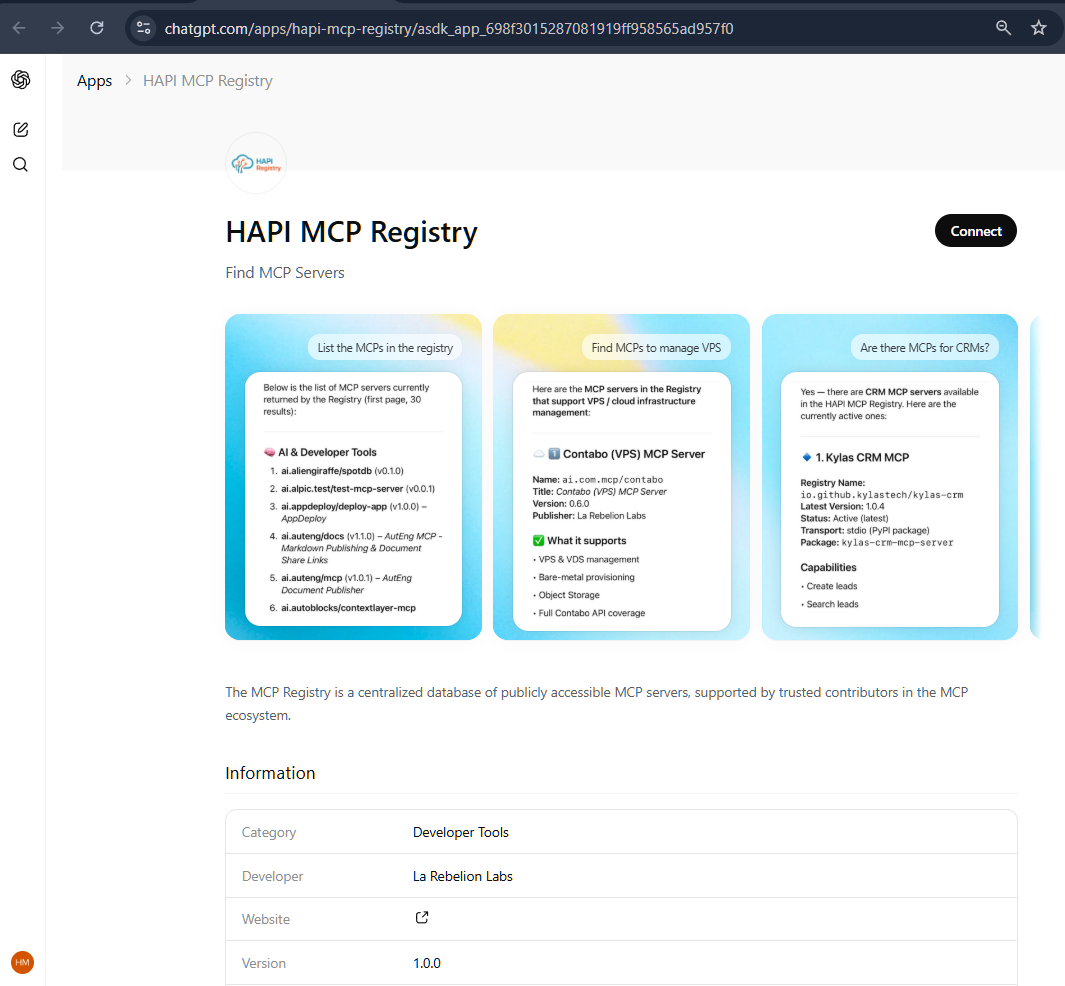Viewport: 1065px width, 986px height.
Task: Open the website external link icon
Action: click(421, 917)
